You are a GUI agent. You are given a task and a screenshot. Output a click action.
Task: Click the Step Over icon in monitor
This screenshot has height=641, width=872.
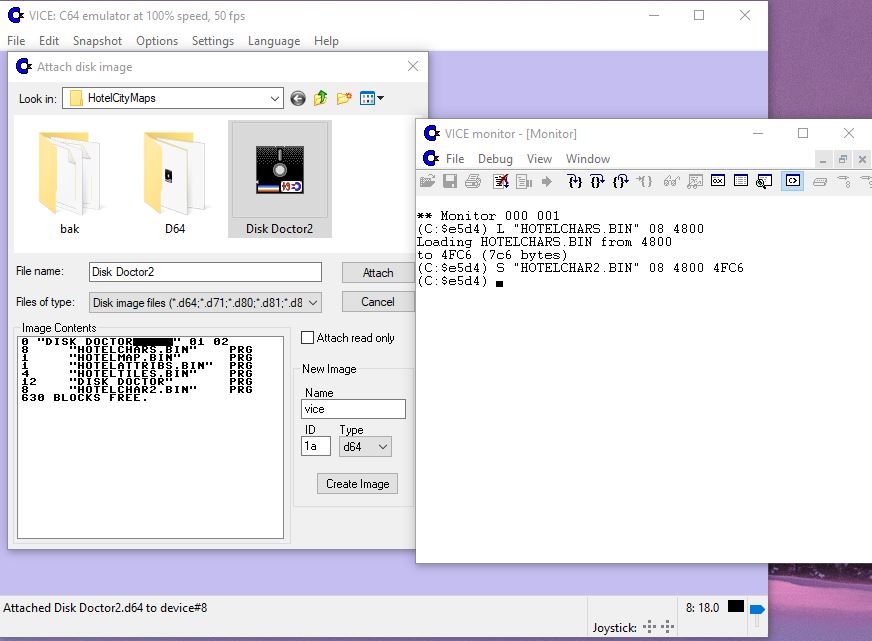[597, 181]
